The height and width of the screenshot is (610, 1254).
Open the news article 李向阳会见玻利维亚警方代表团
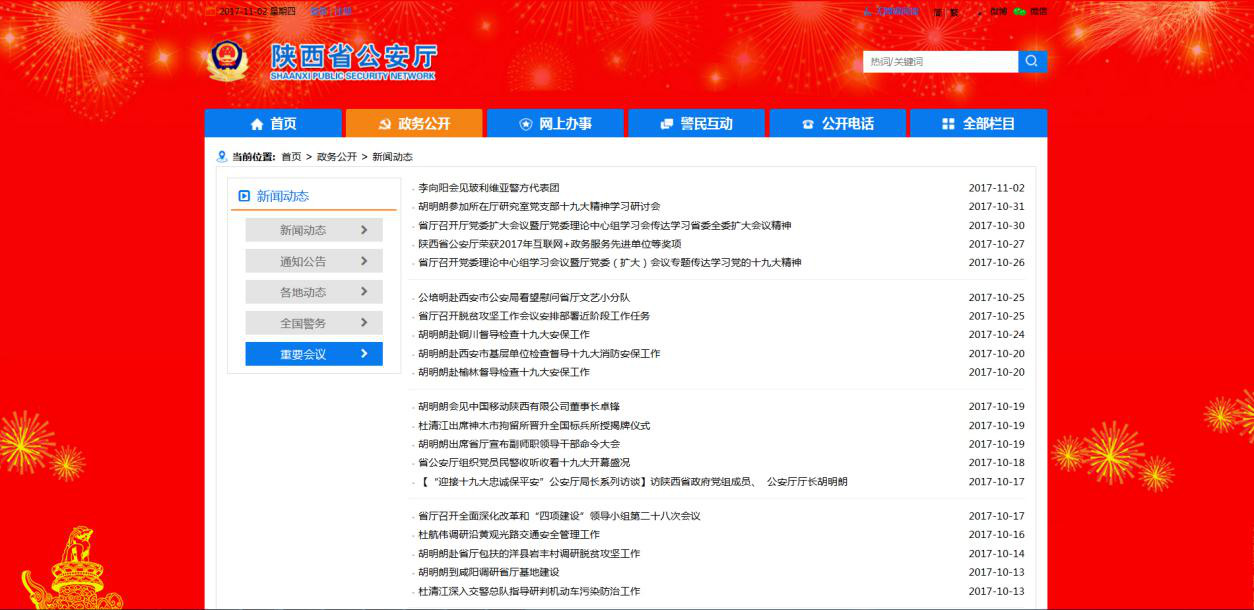tap(488, 188)
